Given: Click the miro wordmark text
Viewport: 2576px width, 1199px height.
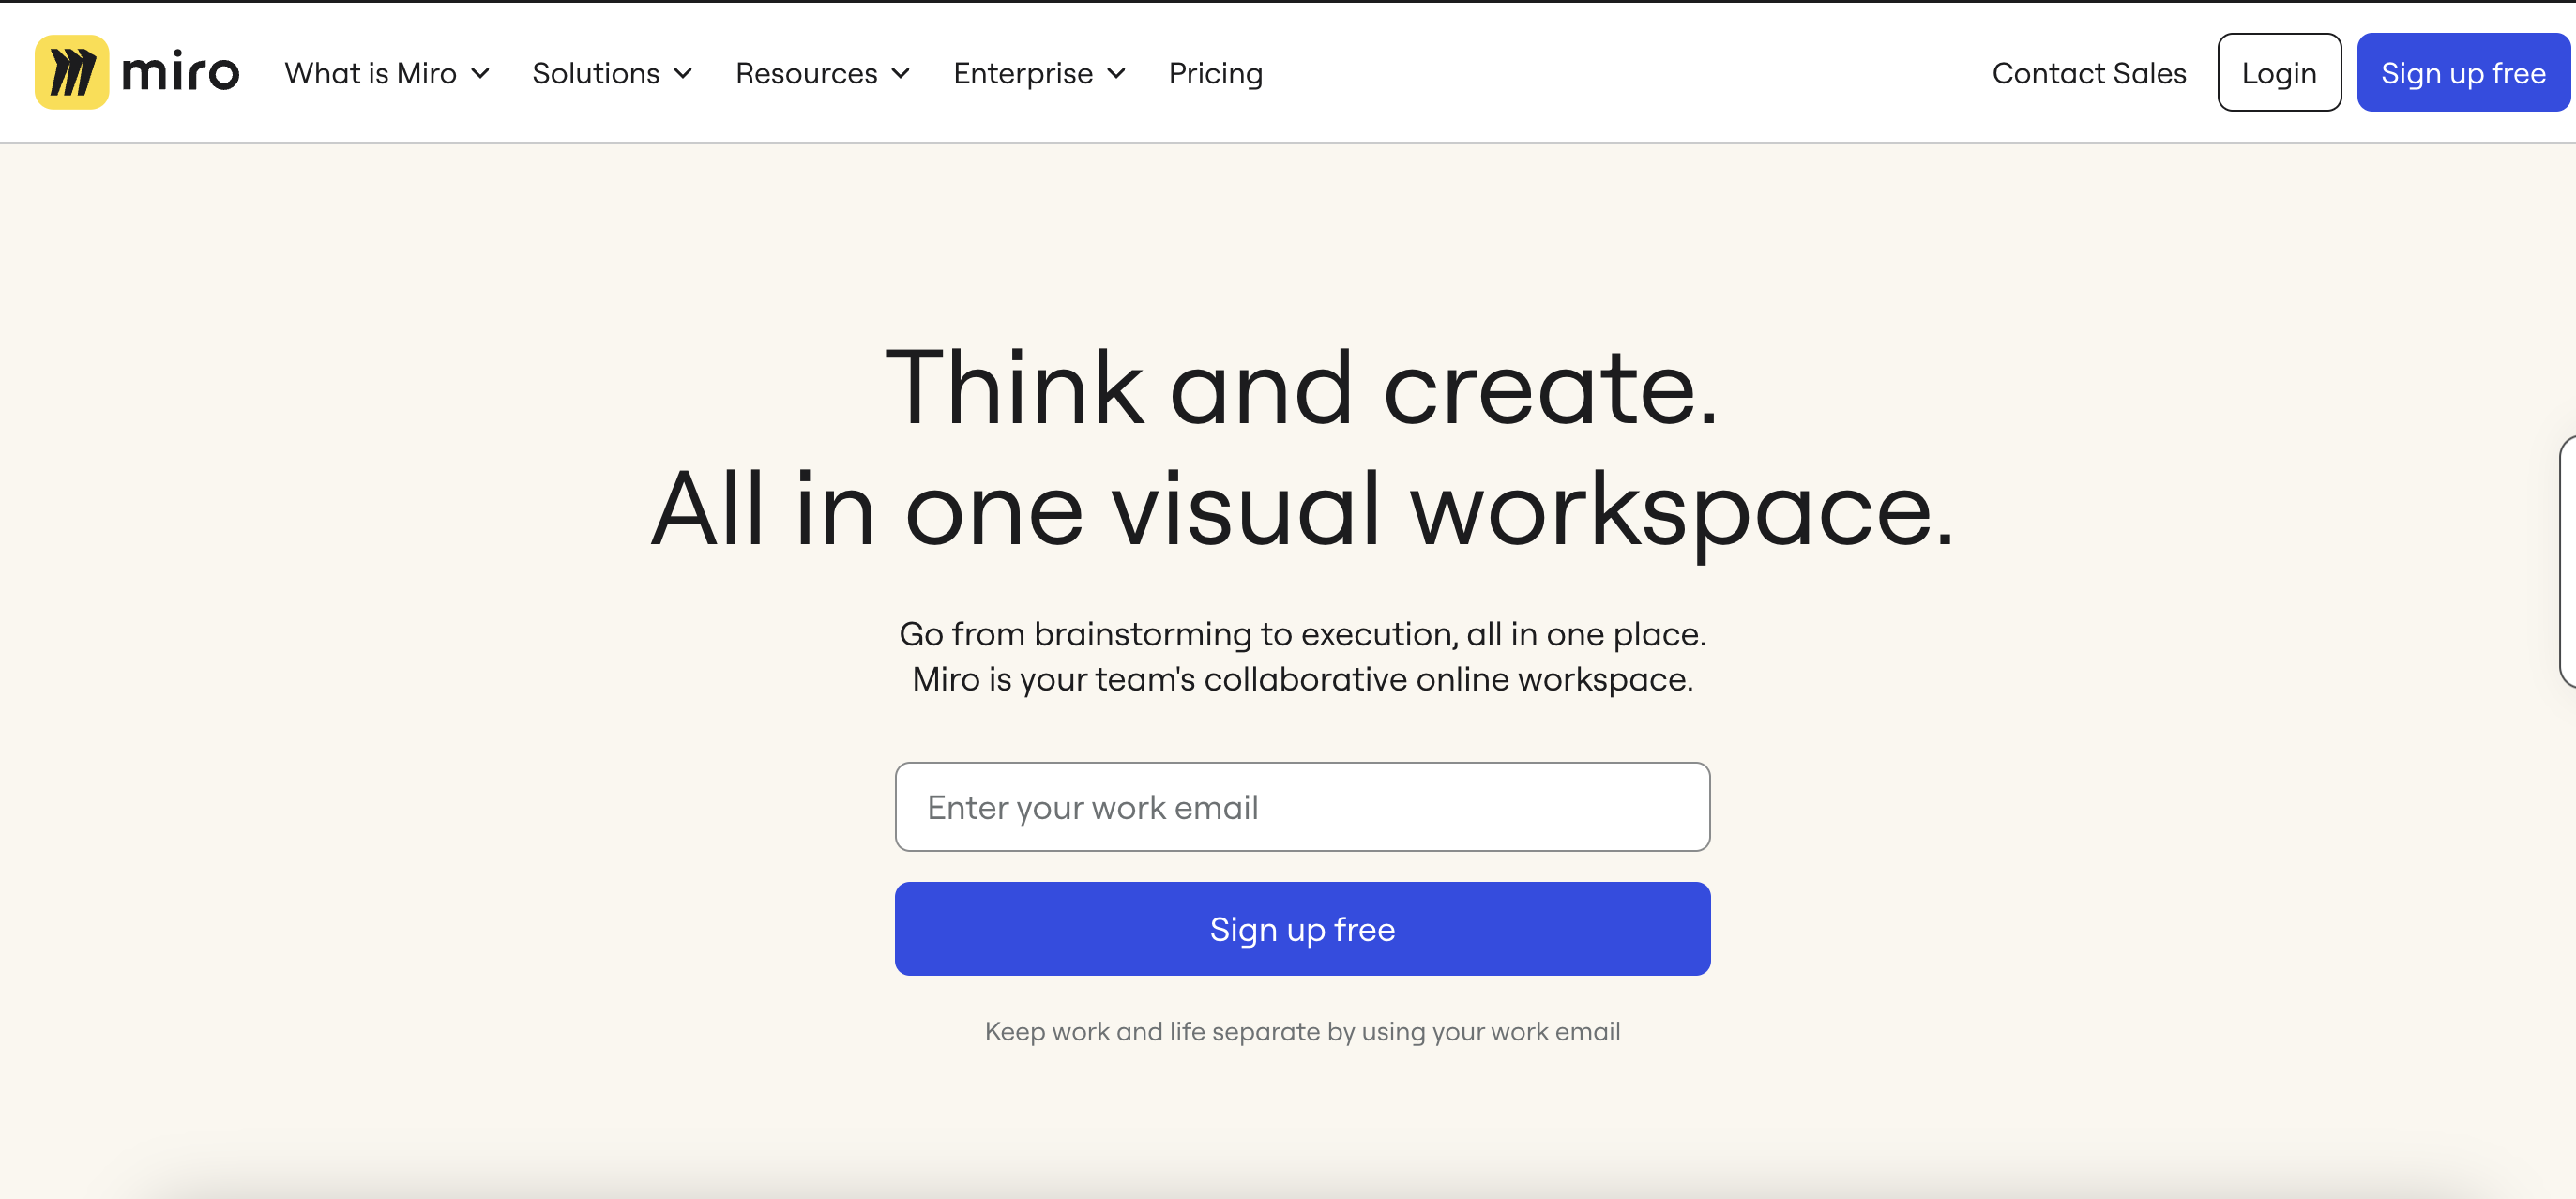Looking at the screenshot, I should tap(180, 72).
